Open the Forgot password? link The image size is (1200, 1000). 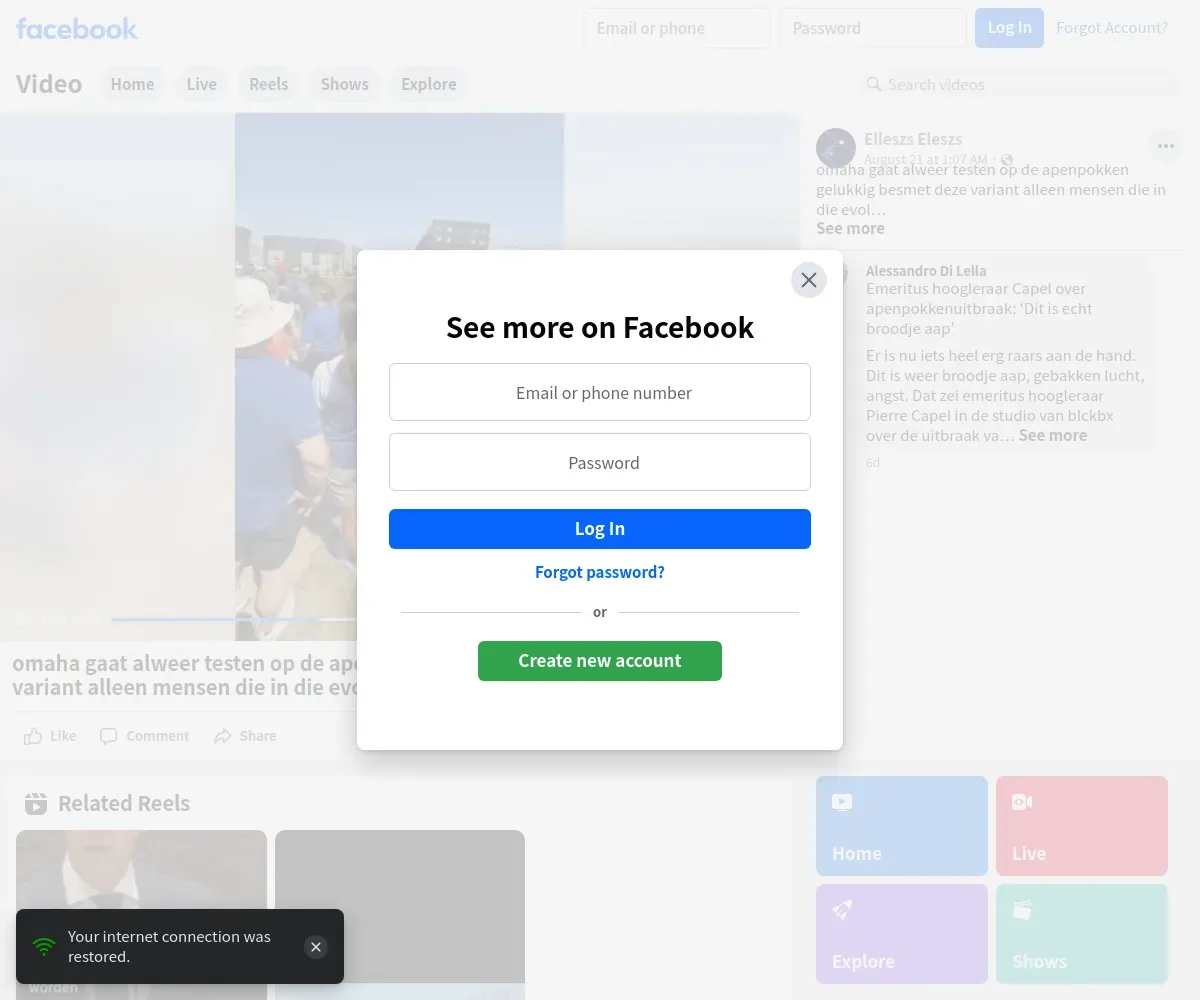(600, 572)
